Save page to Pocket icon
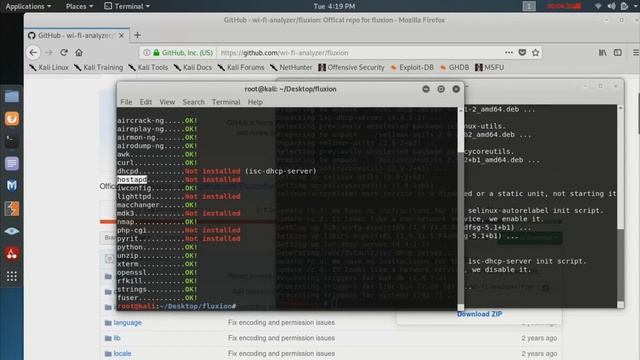The width and height of the screenshot is (640, 360). (522, 52)
